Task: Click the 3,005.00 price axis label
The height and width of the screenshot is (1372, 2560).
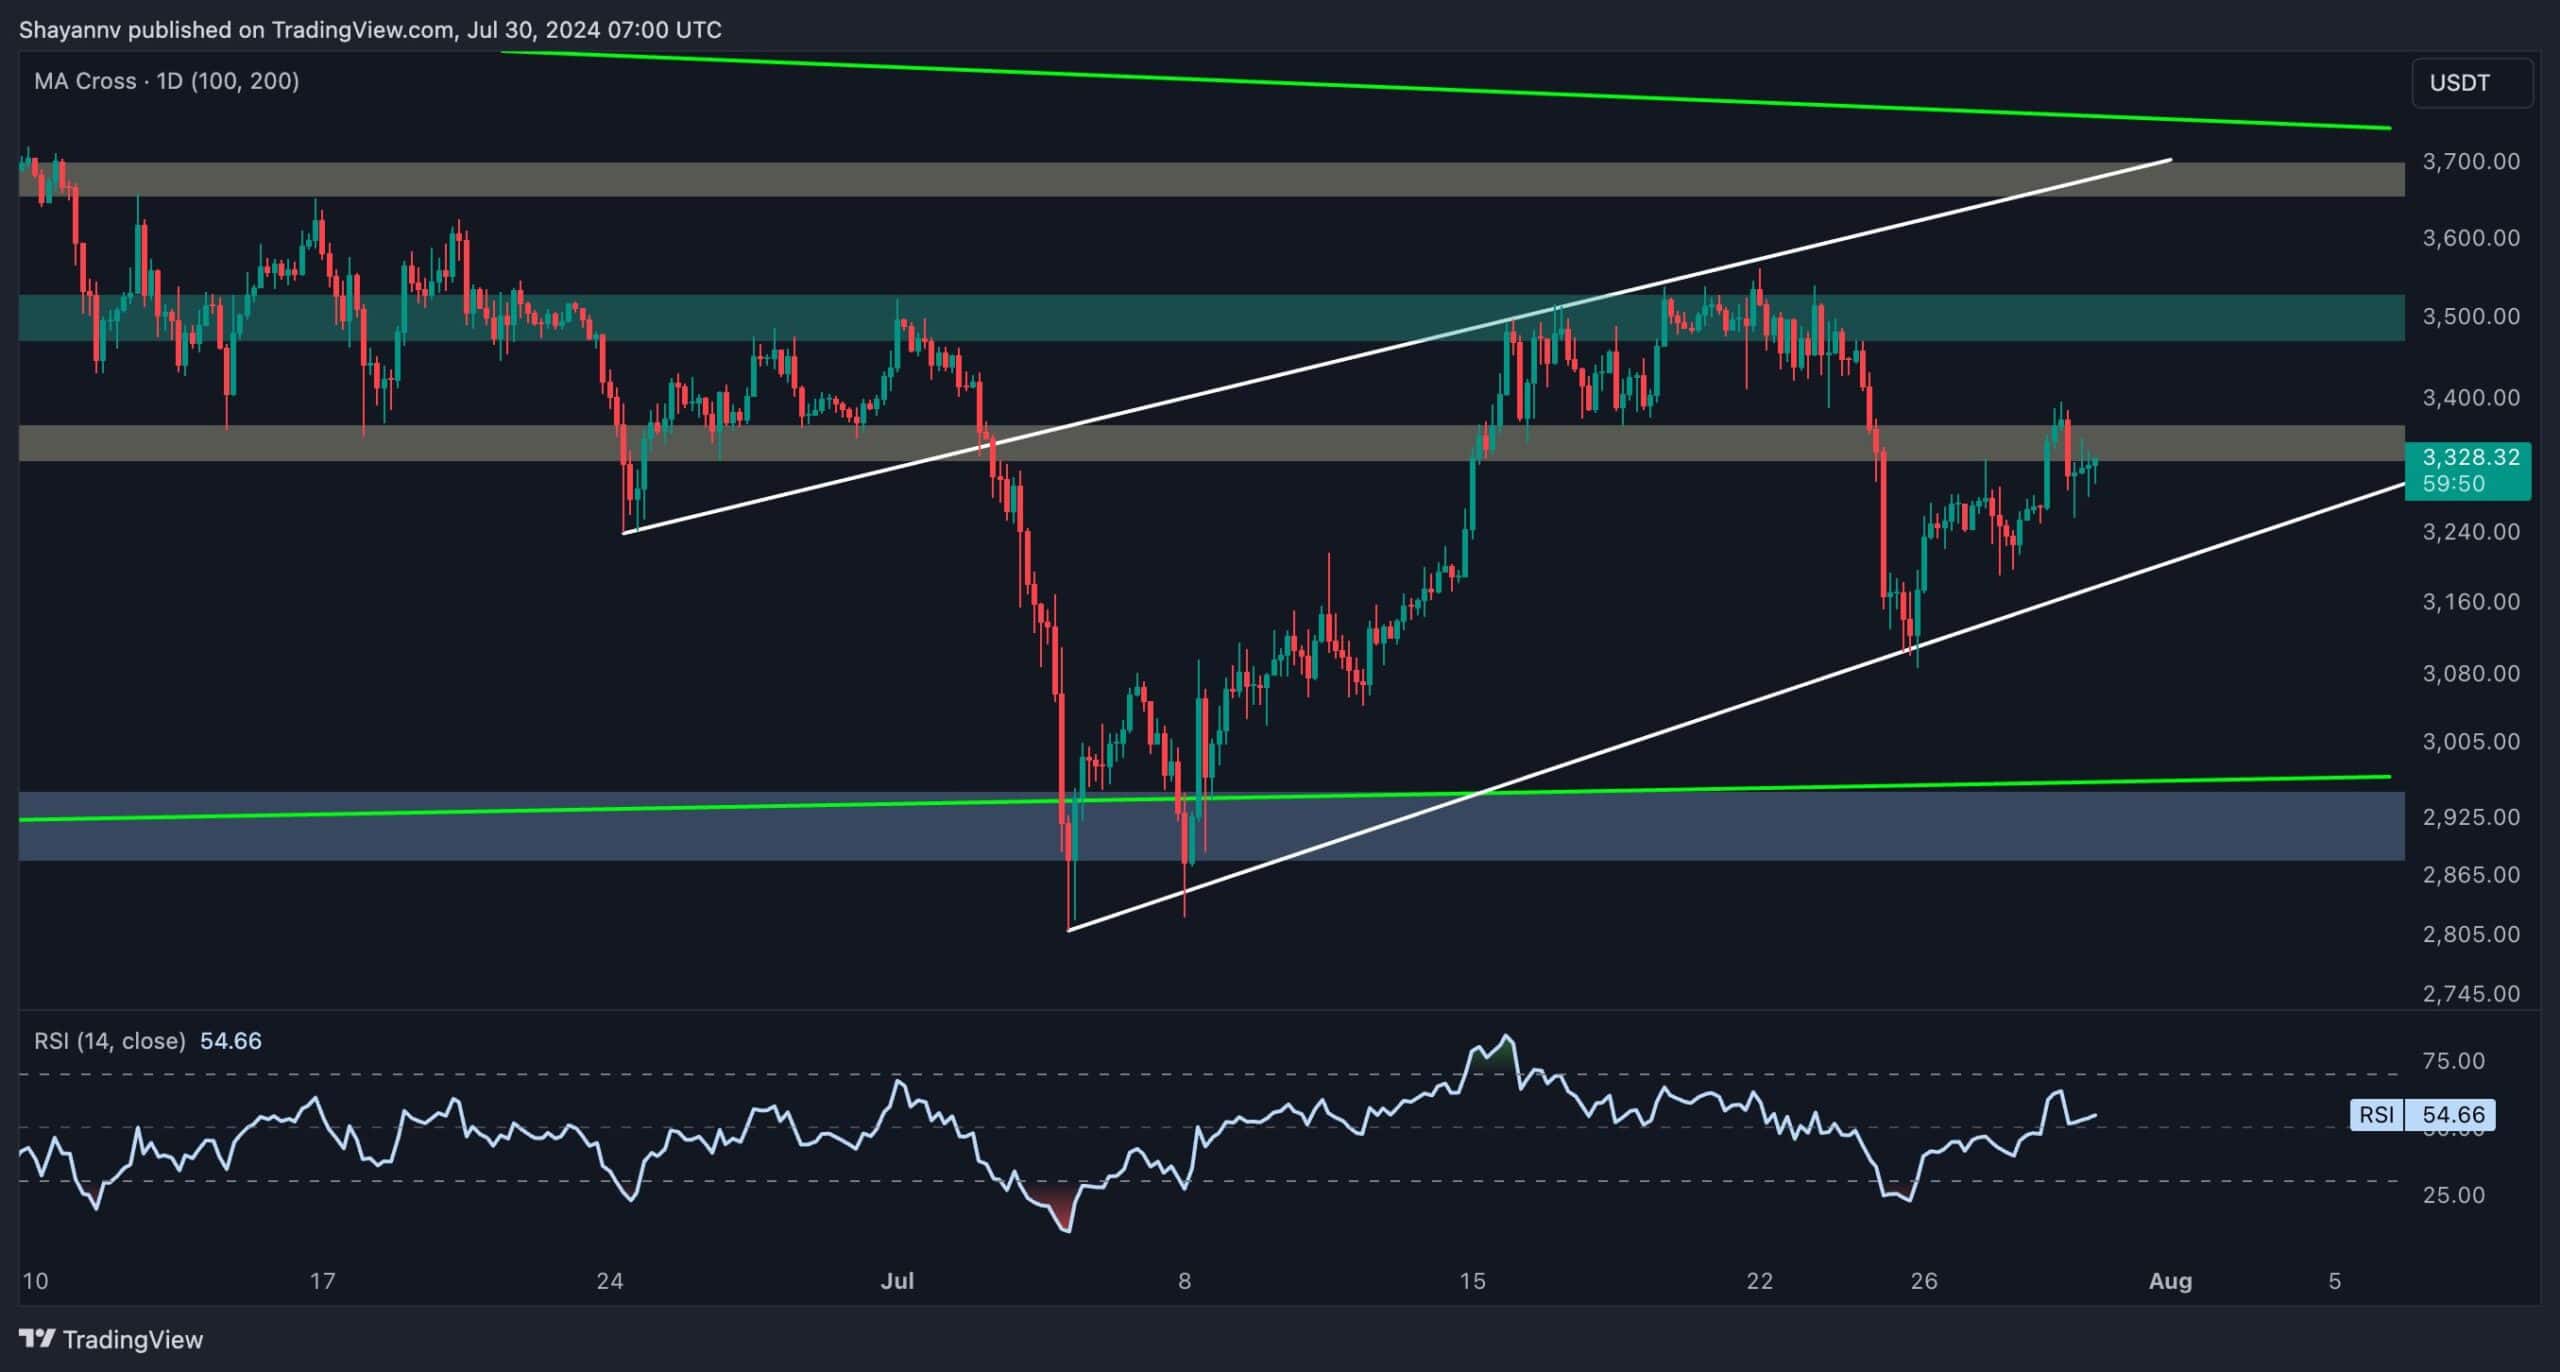Action: click(2470, 742)
